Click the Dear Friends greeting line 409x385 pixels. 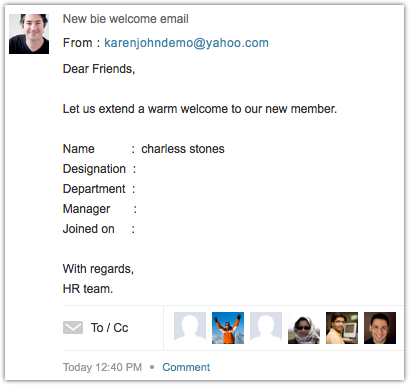tap(99, 69)
